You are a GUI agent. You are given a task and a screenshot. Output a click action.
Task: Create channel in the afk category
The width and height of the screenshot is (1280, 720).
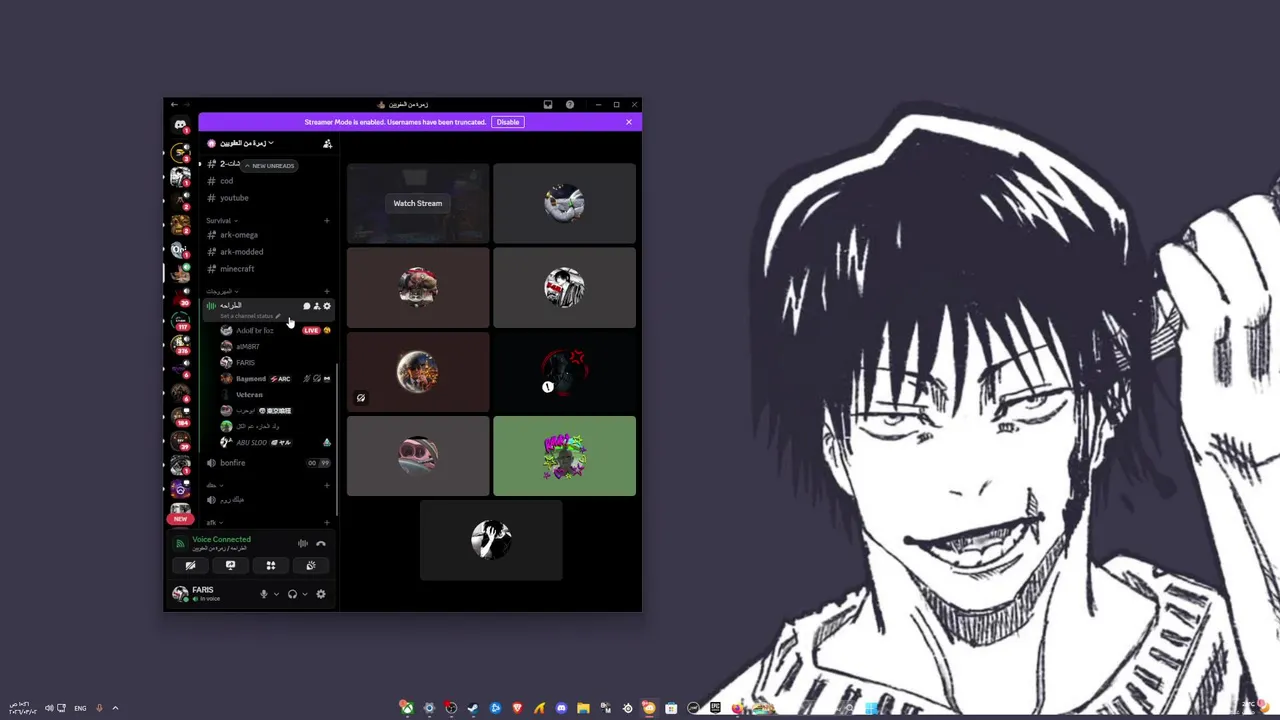327,522
